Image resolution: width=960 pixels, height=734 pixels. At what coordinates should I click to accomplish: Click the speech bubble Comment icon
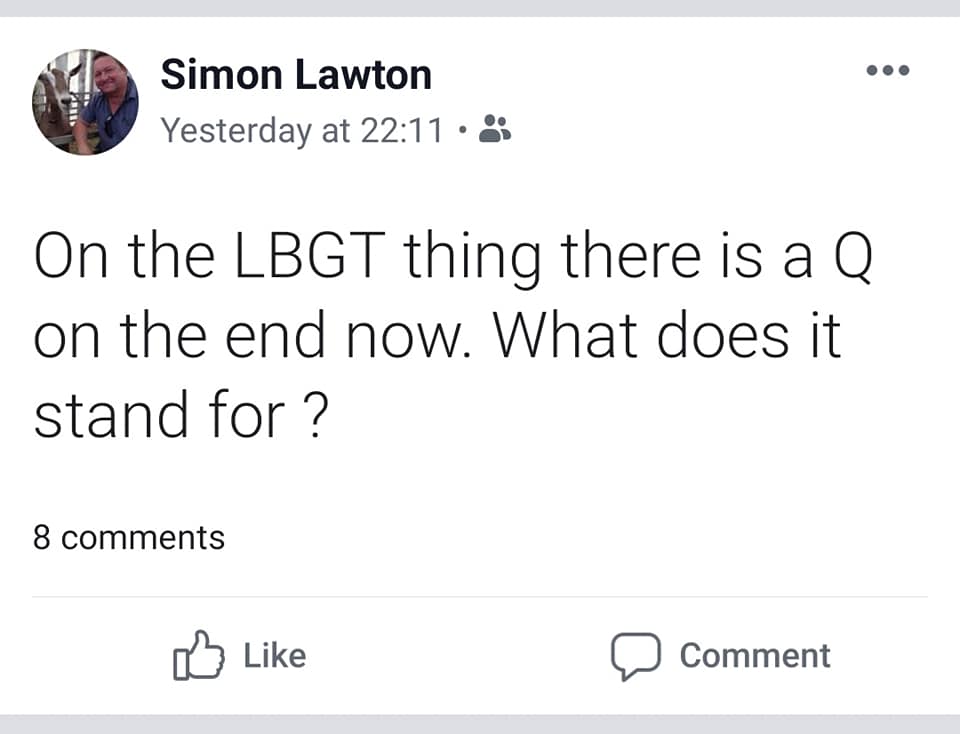point(636,656)
